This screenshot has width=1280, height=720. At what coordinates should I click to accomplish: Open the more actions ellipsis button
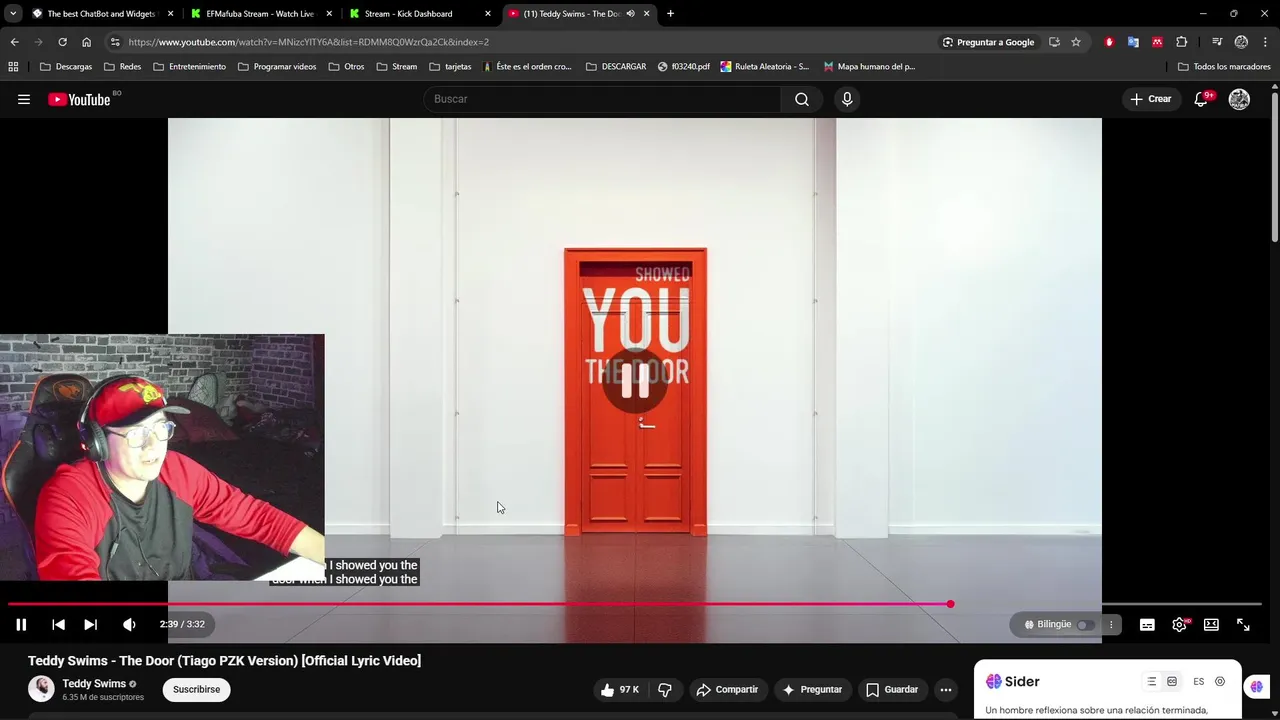946,690
